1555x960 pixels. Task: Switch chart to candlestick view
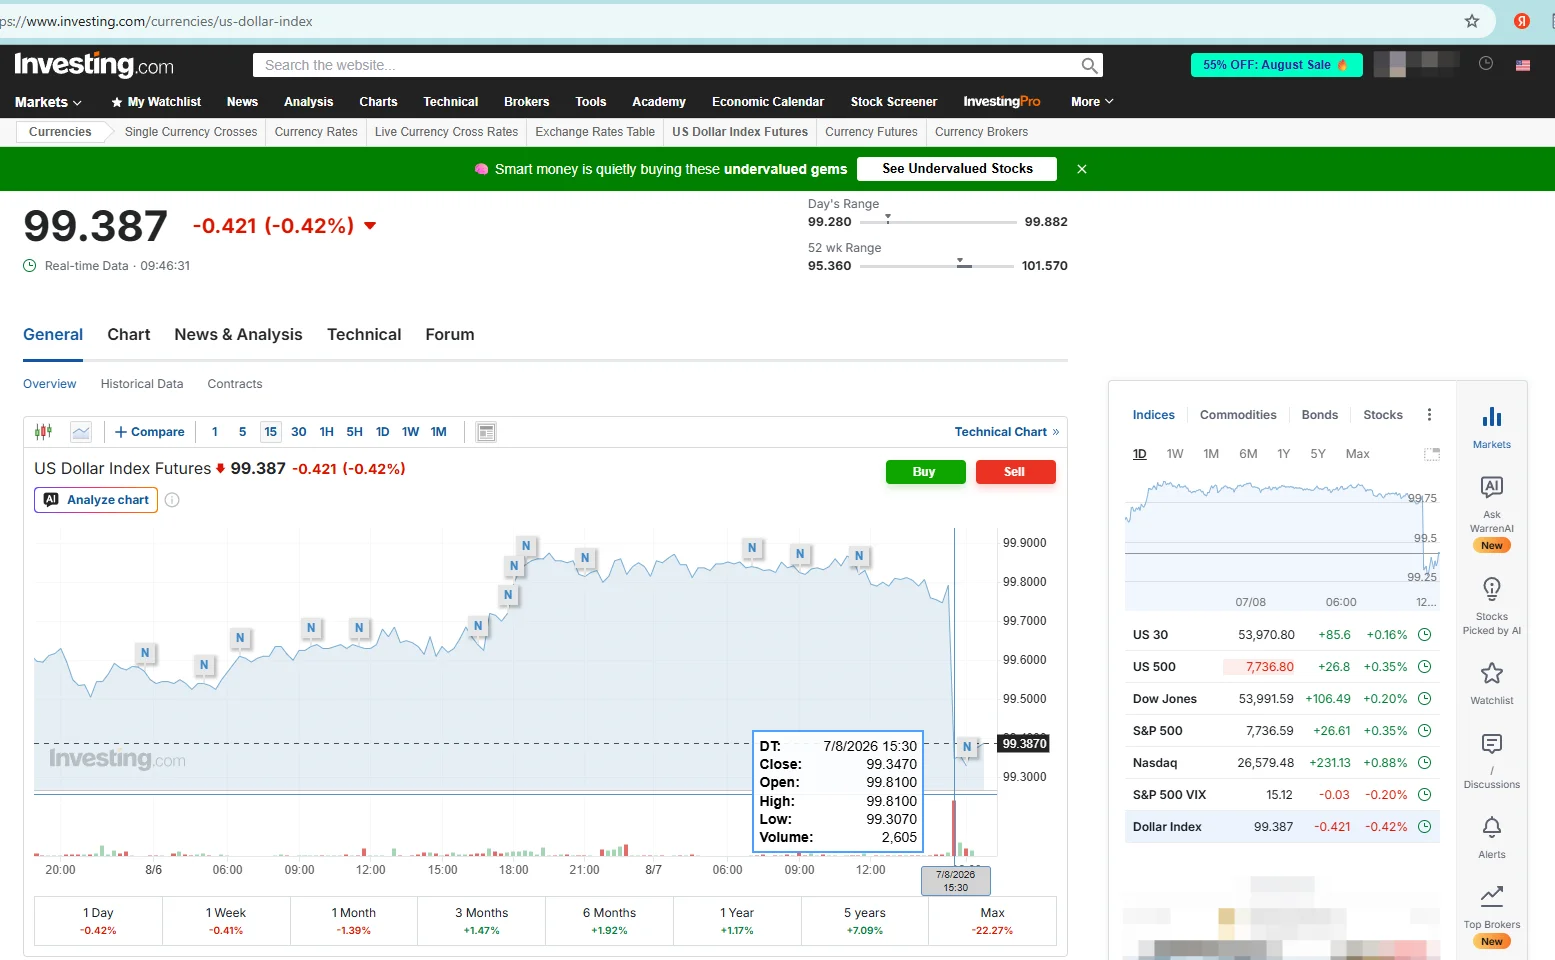coord(43,432)
